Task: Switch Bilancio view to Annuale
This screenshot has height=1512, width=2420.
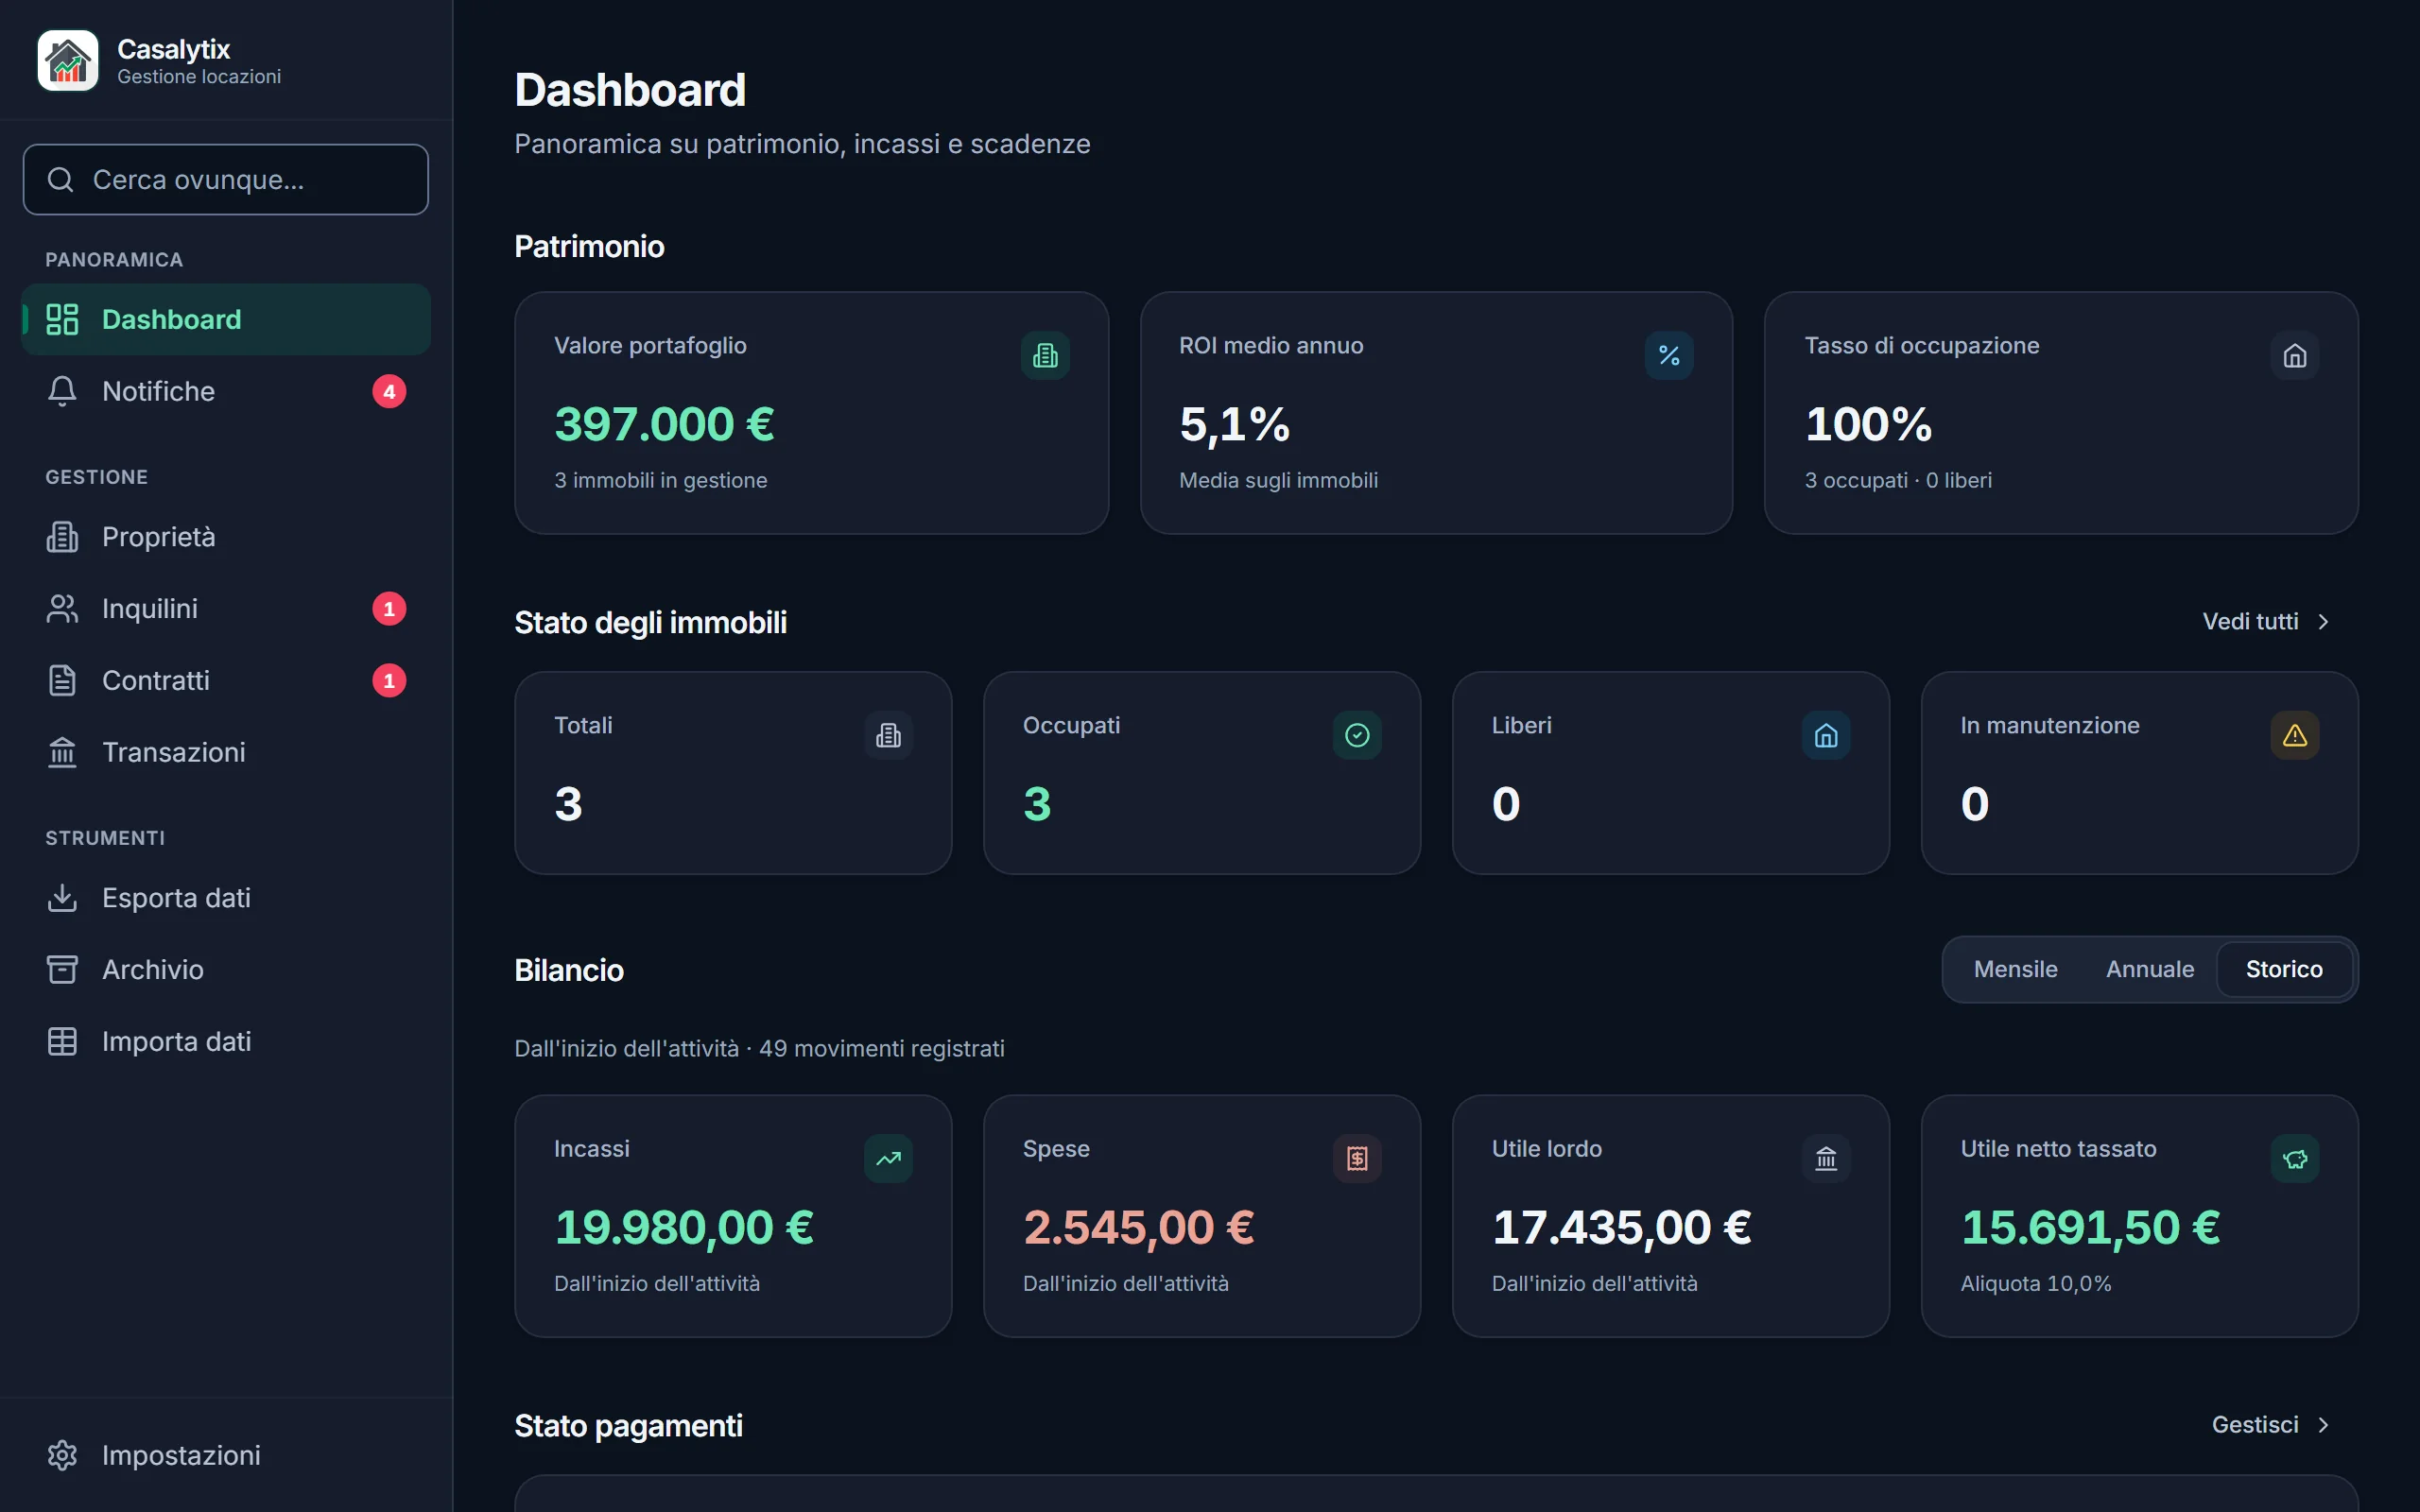Action: (x=2150, y=969)
